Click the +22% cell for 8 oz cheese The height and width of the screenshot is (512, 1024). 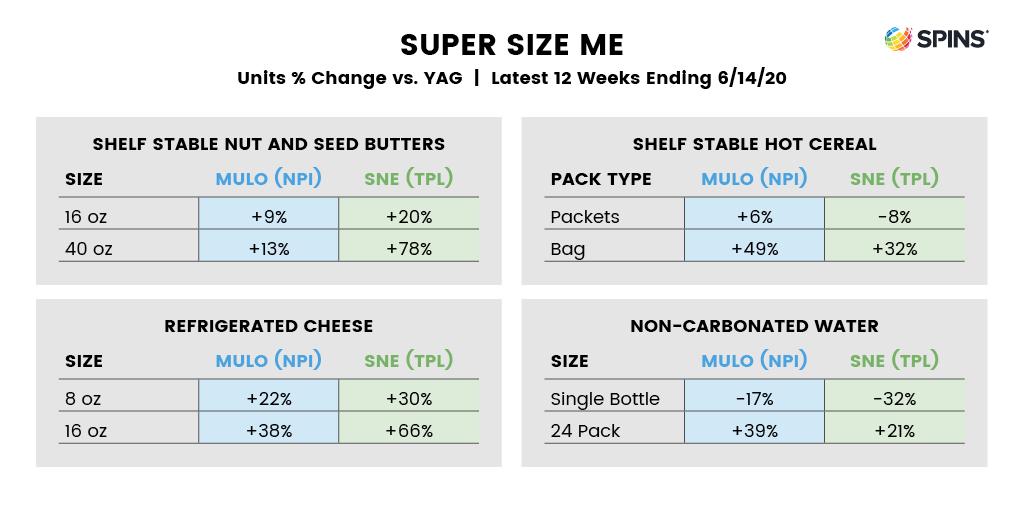pos(268,398)
